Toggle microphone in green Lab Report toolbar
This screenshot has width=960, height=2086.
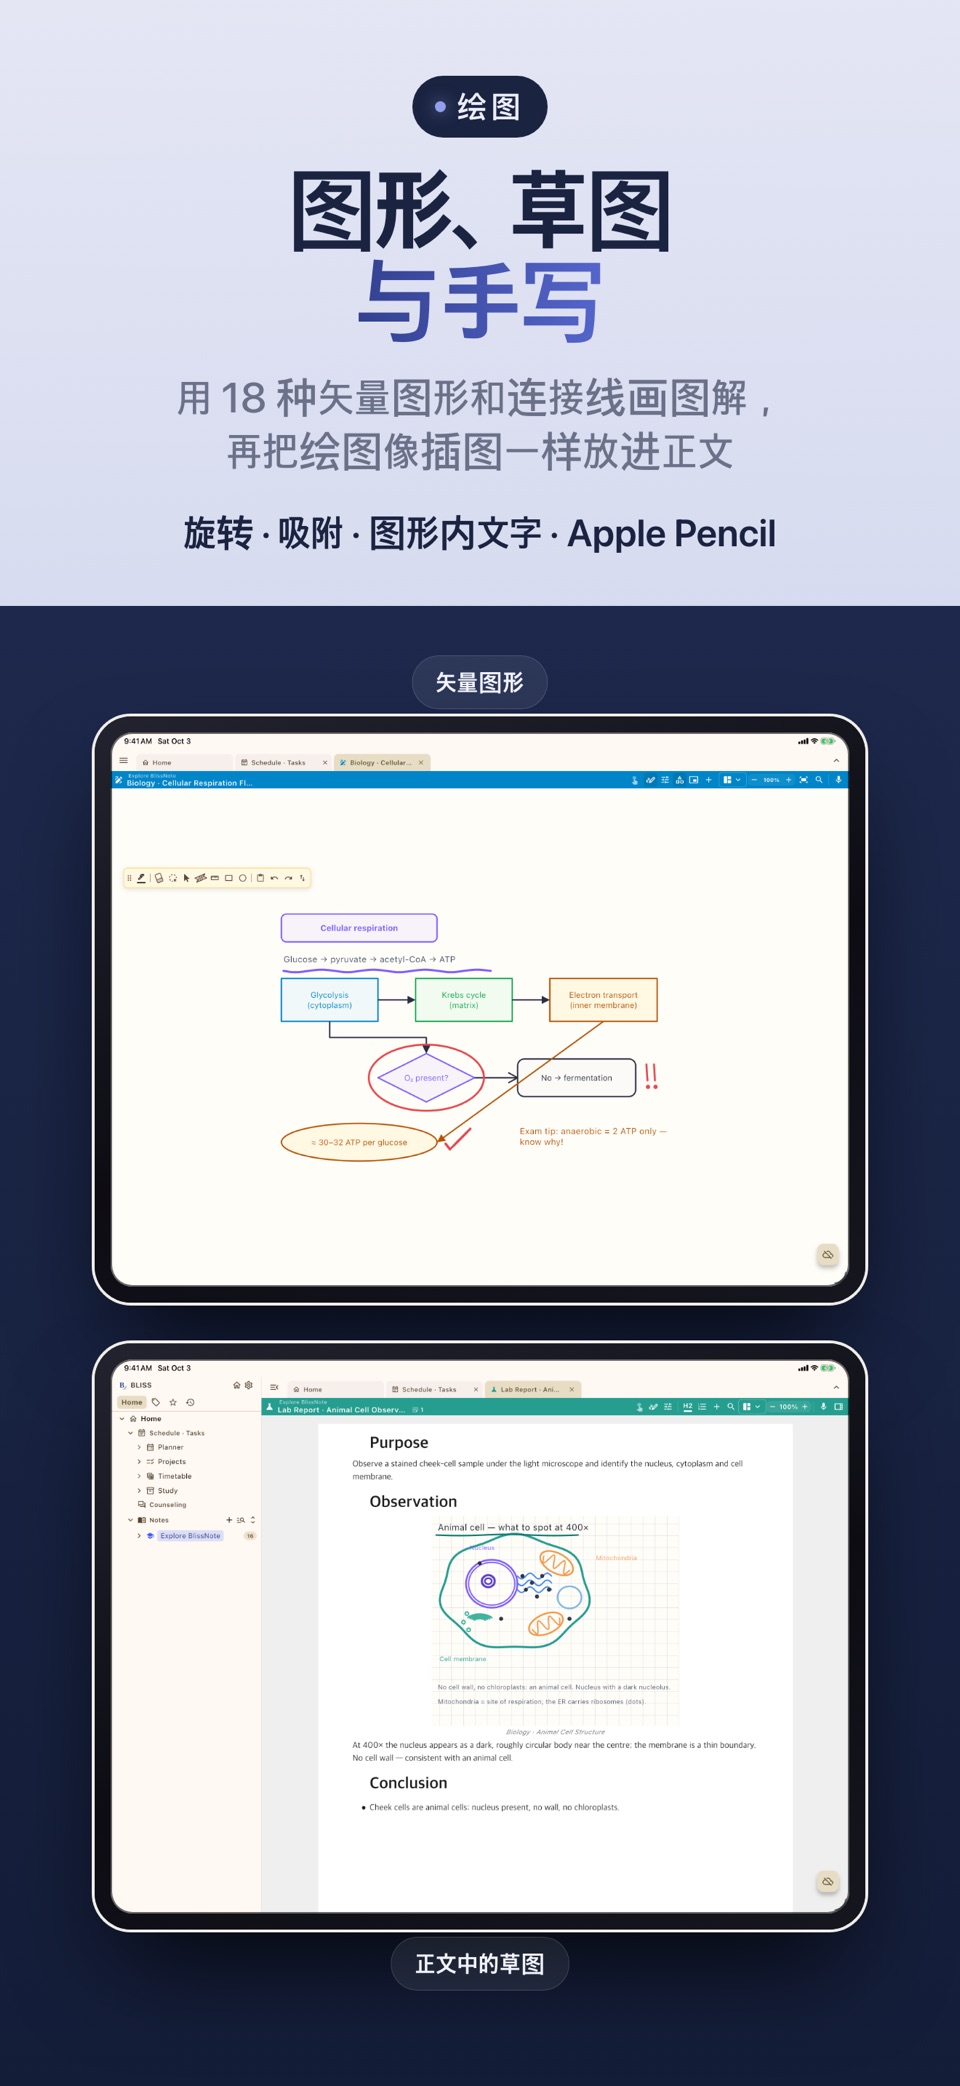(823, 1407)
